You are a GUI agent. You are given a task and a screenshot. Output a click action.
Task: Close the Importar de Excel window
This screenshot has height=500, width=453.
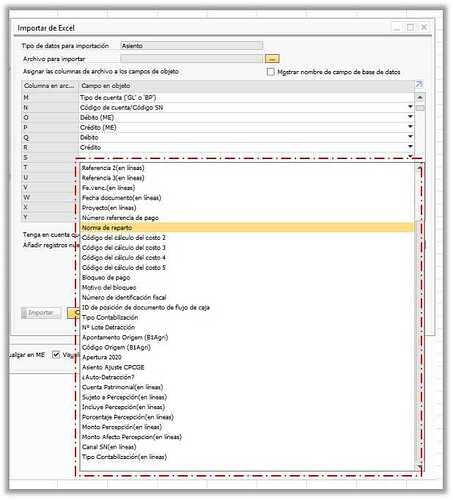click(x=424, y=27)
